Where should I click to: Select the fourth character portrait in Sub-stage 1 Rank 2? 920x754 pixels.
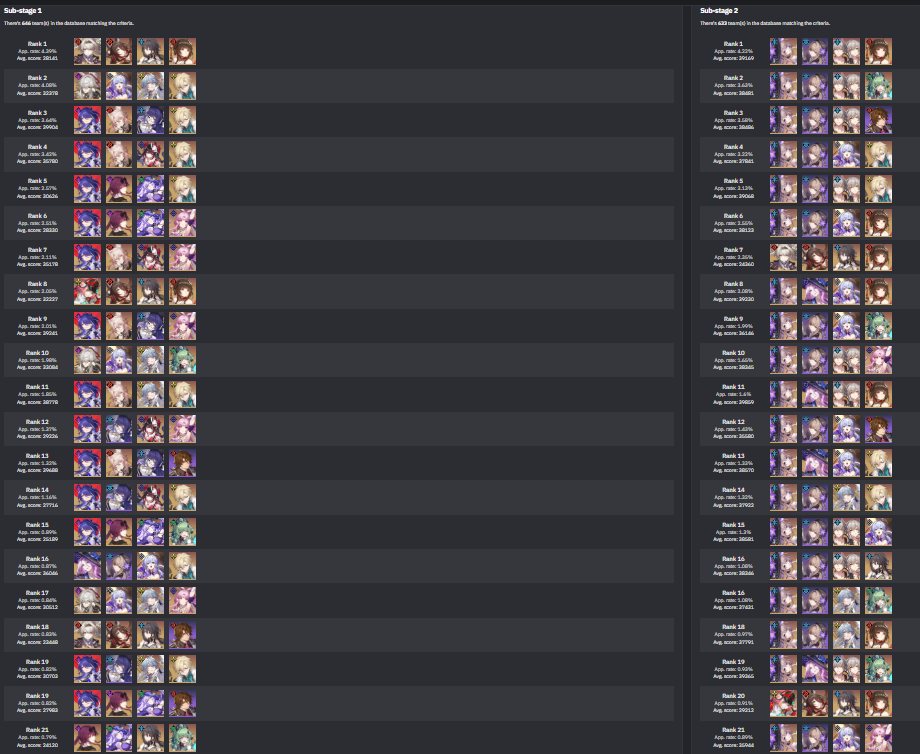(182, 86)
